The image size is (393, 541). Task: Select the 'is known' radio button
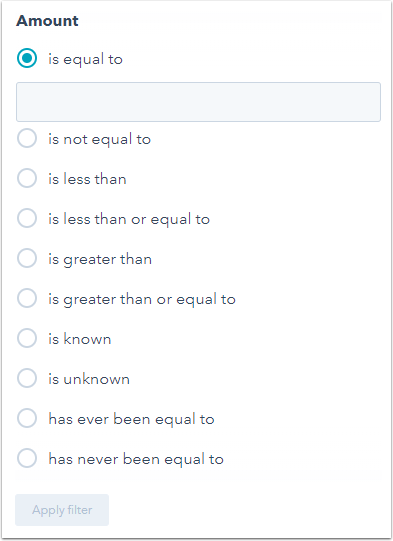pos(27,338)
